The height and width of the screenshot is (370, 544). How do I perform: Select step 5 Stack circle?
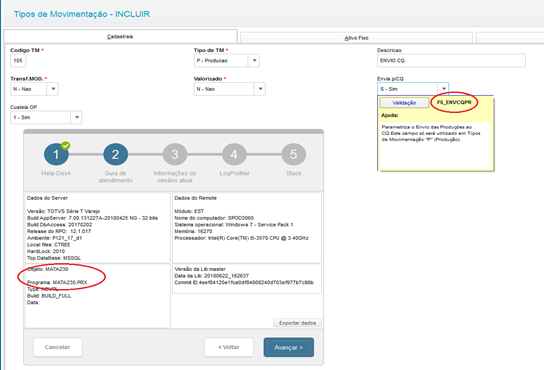294,154
